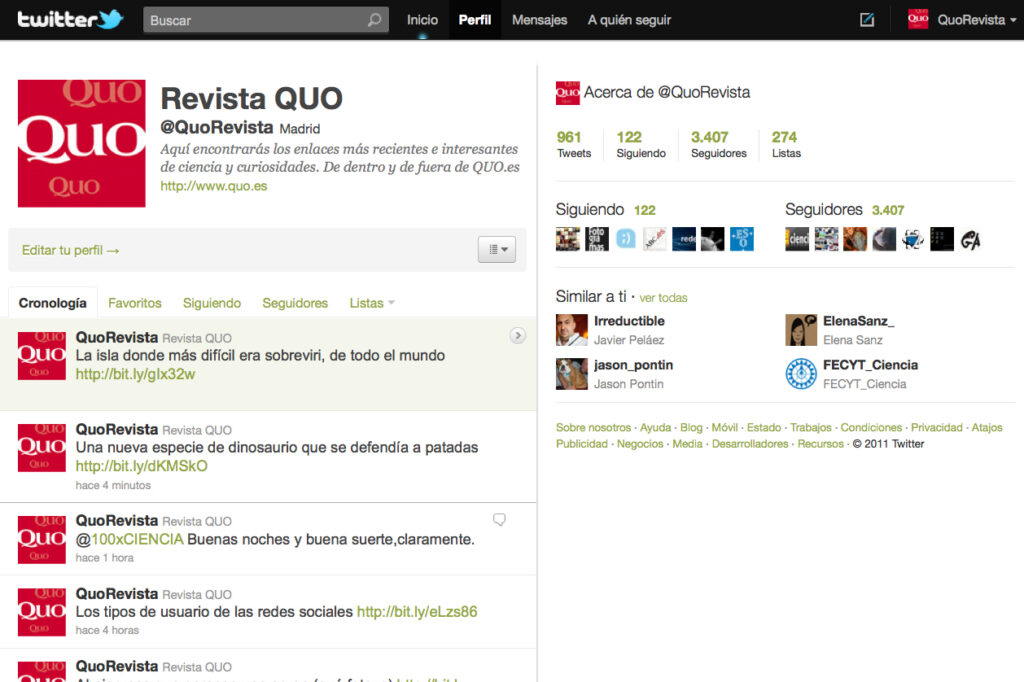Click the @100xCIENCIA mention

pyautogui.click(x=129, y=540)
